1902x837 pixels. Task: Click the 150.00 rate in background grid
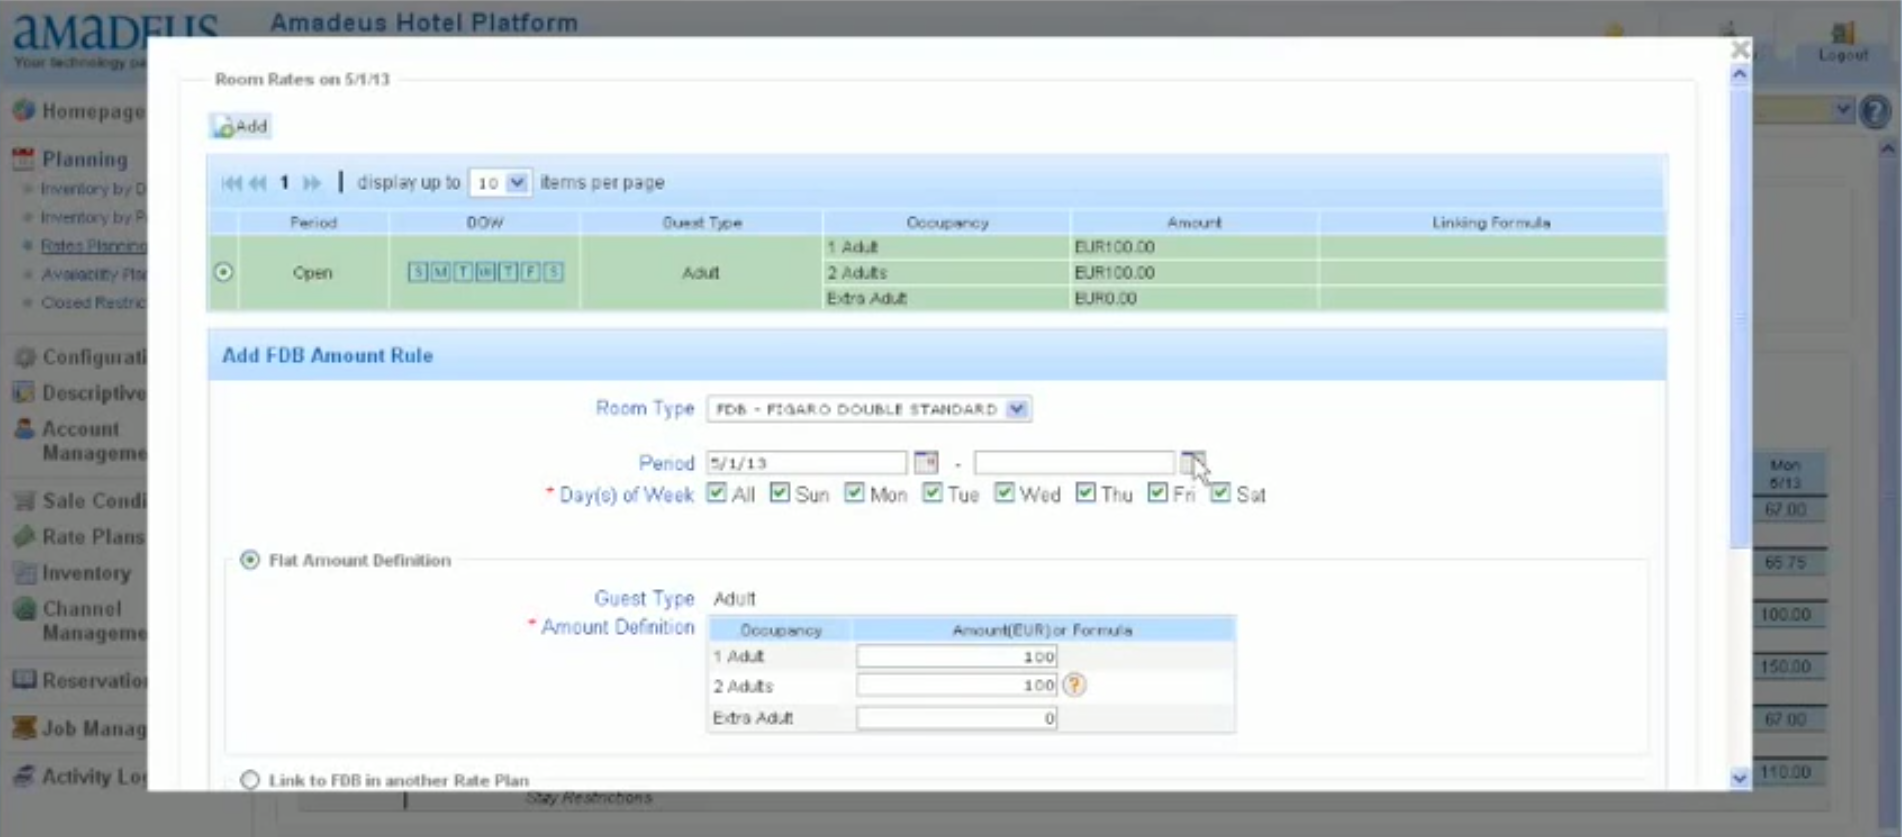1785,667
